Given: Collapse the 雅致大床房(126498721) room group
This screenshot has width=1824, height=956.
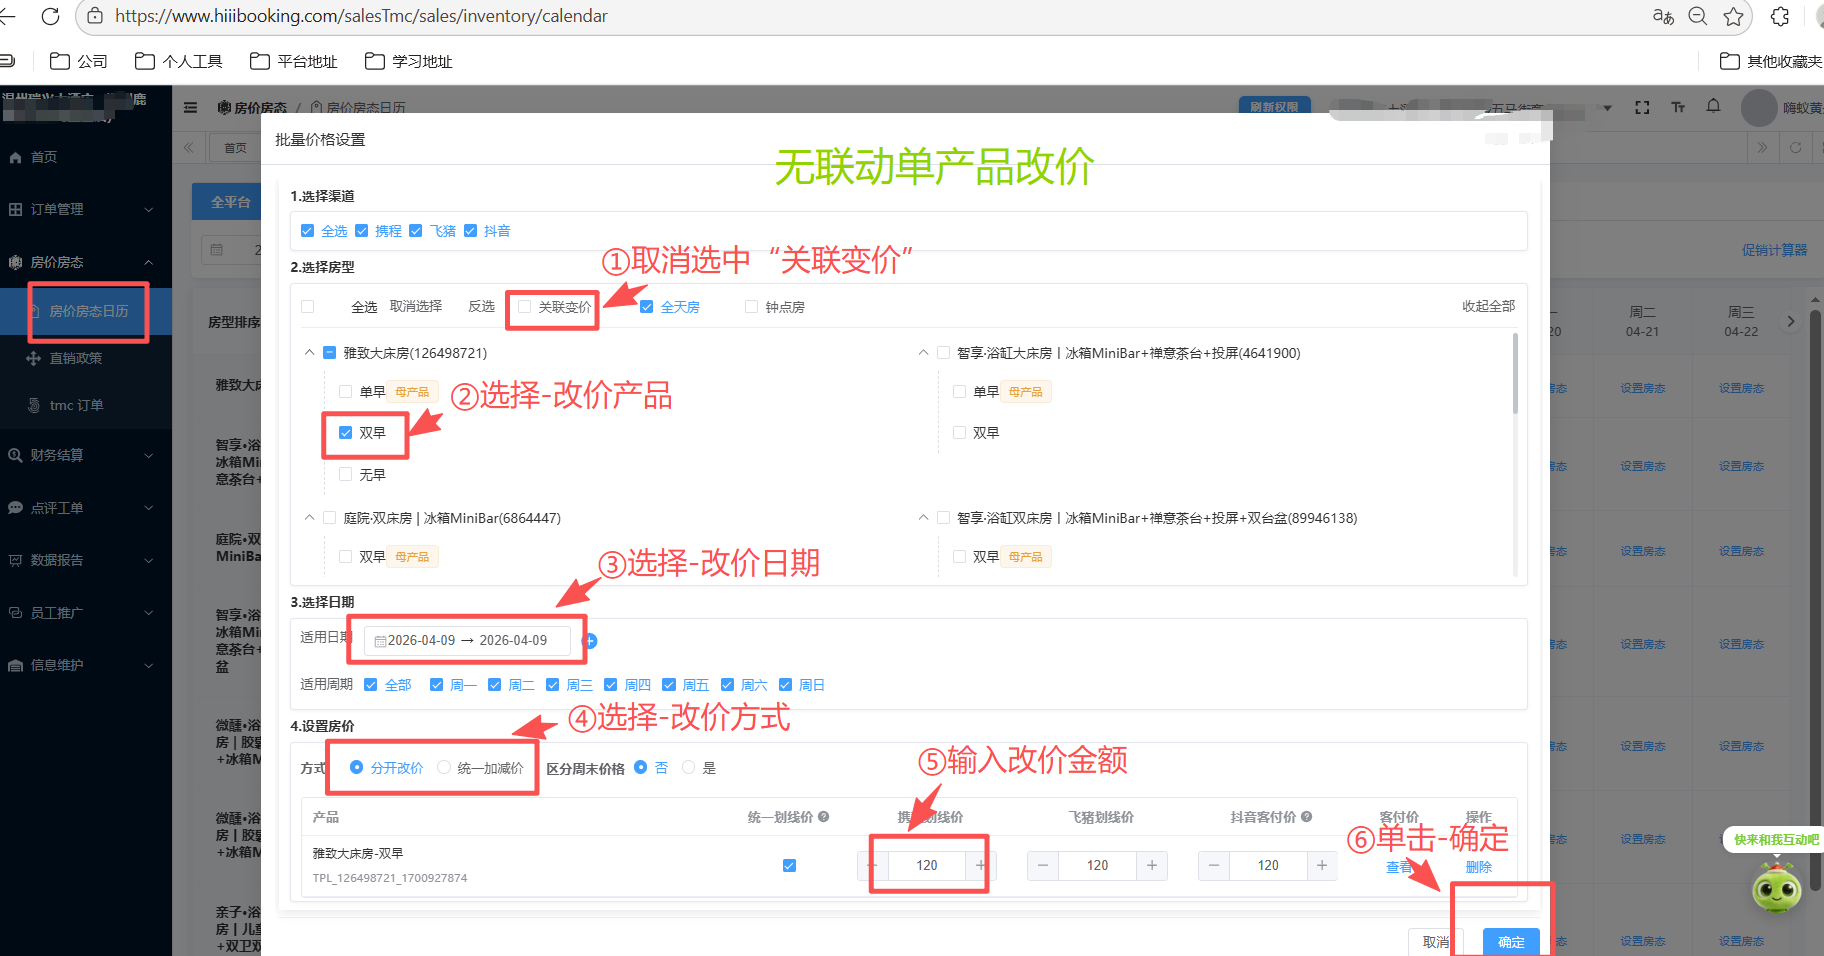Looking at the screenshot, I should click(309, 352).
